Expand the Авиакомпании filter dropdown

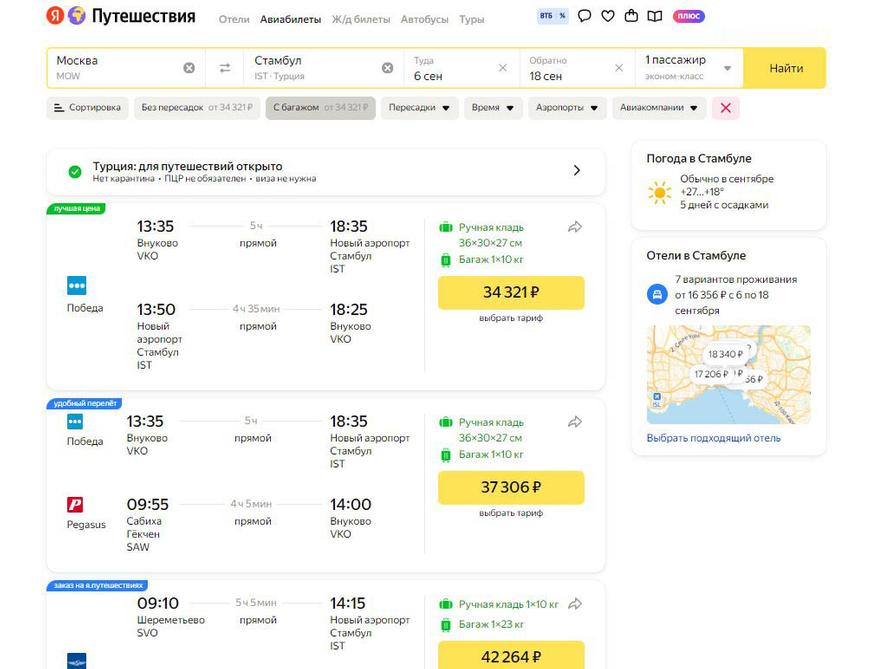point(659,108)
